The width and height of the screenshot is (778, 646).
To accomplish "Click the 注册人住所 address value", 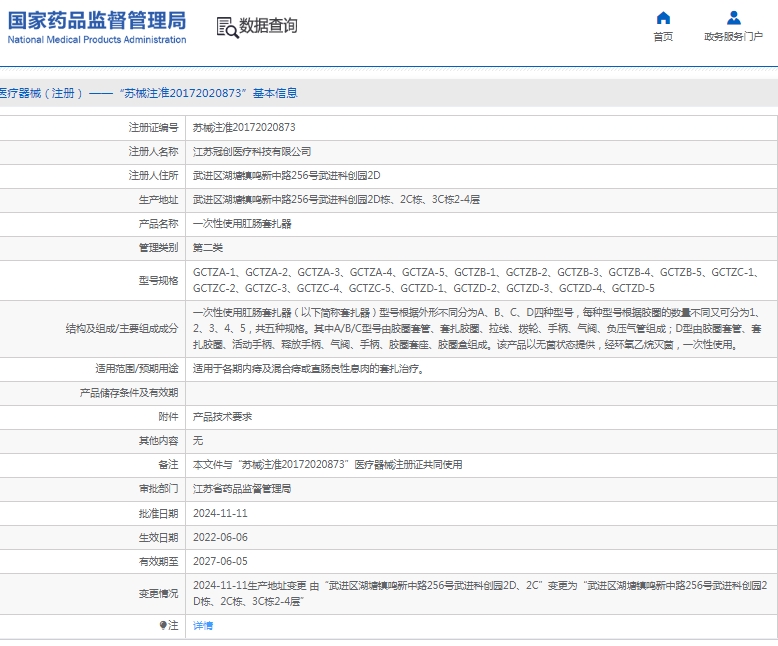I will pyautogui.click(x=287, y=176).
